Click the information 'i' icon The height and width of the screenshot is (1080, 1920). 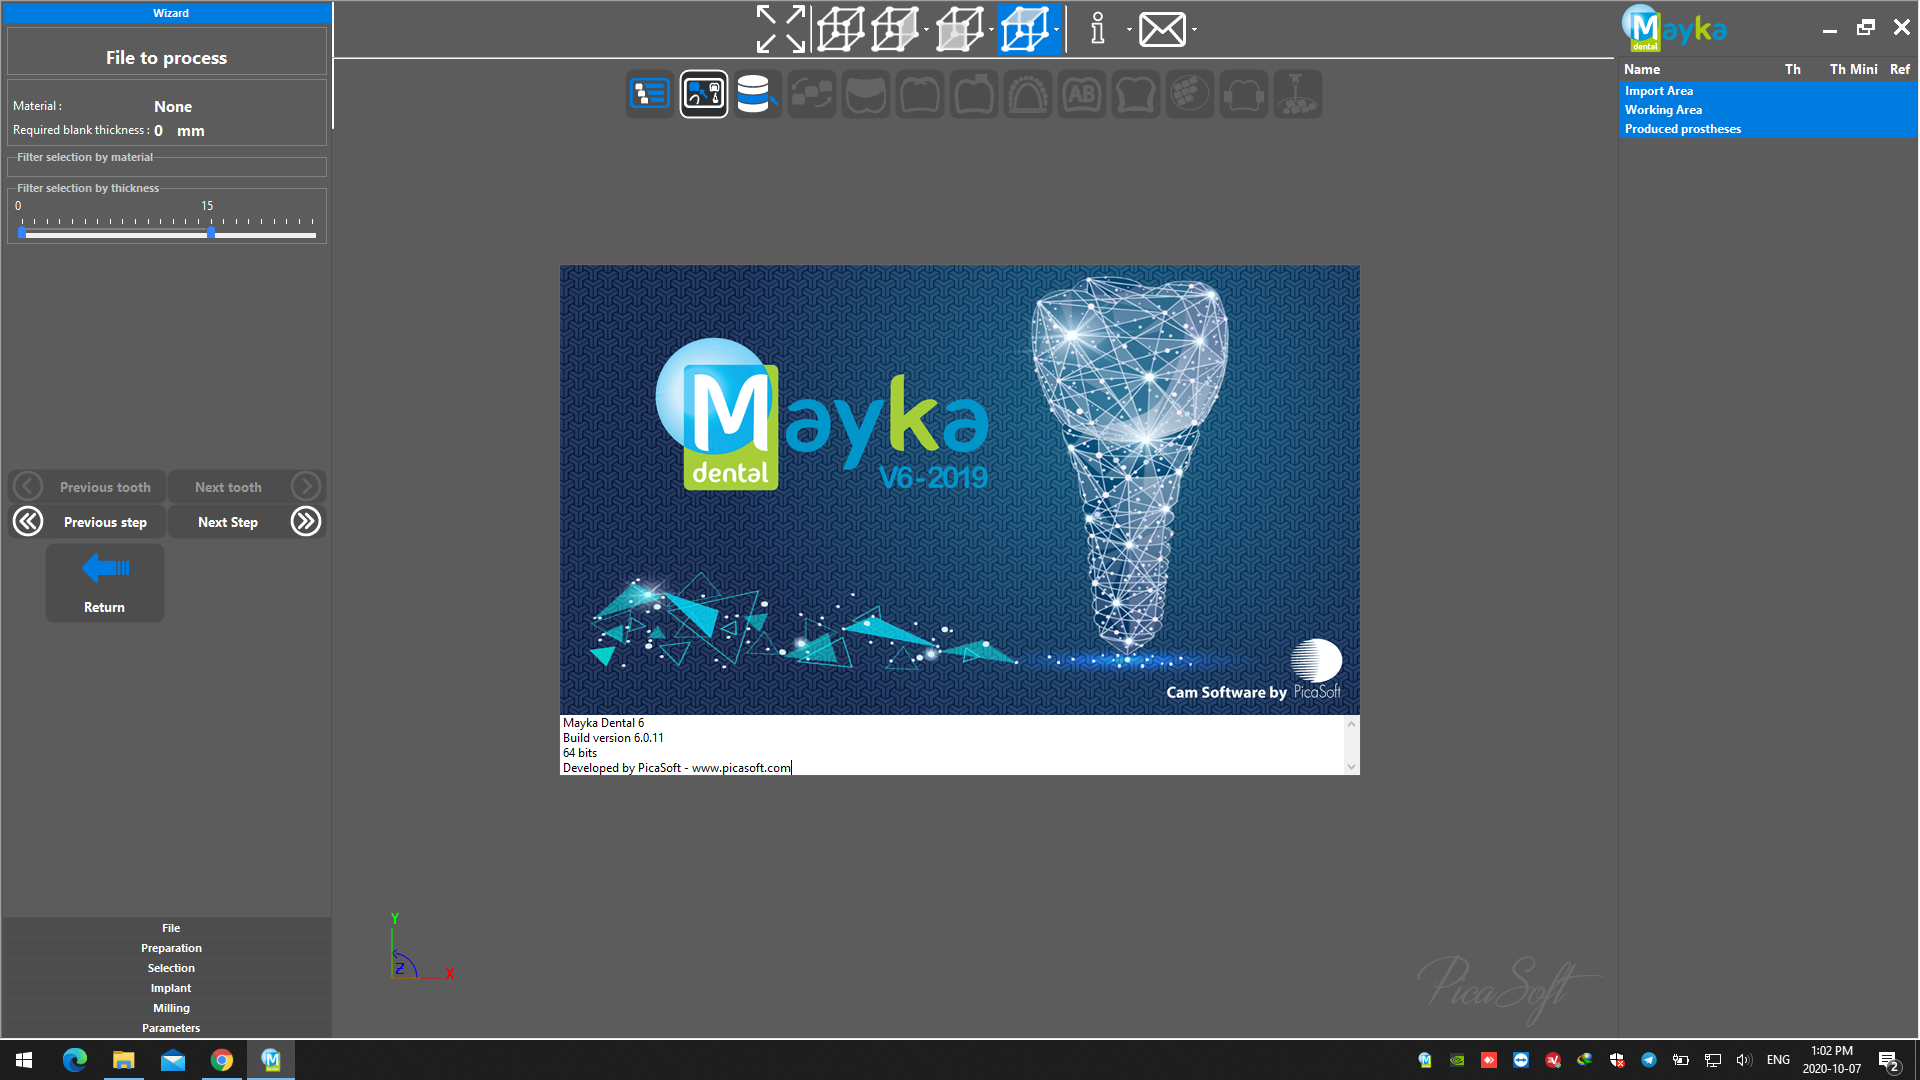click(1098, 29)
